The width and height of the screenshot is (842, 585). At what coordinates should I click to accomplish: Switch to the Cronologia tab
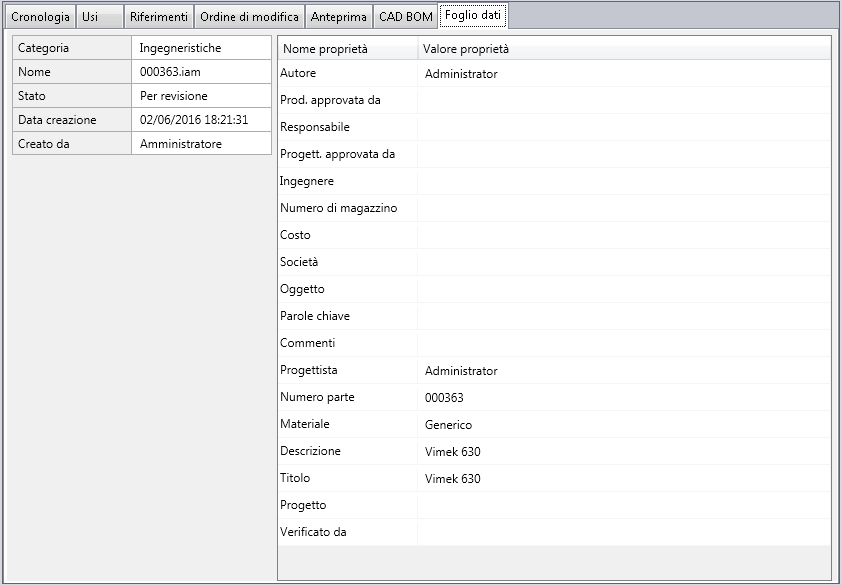click(40, 17)
